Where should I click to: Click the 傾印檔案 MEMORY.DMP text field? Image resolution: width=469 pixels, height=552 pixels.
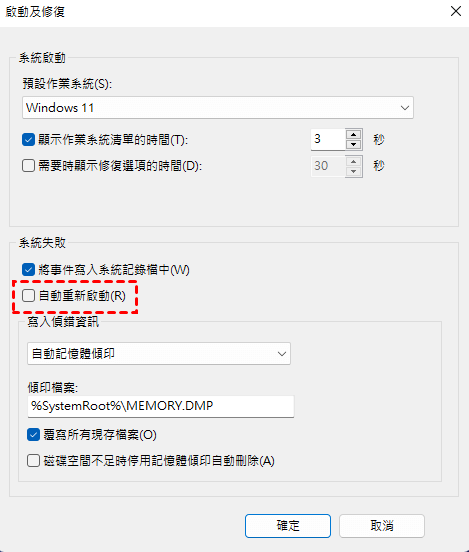pos(161,406)
